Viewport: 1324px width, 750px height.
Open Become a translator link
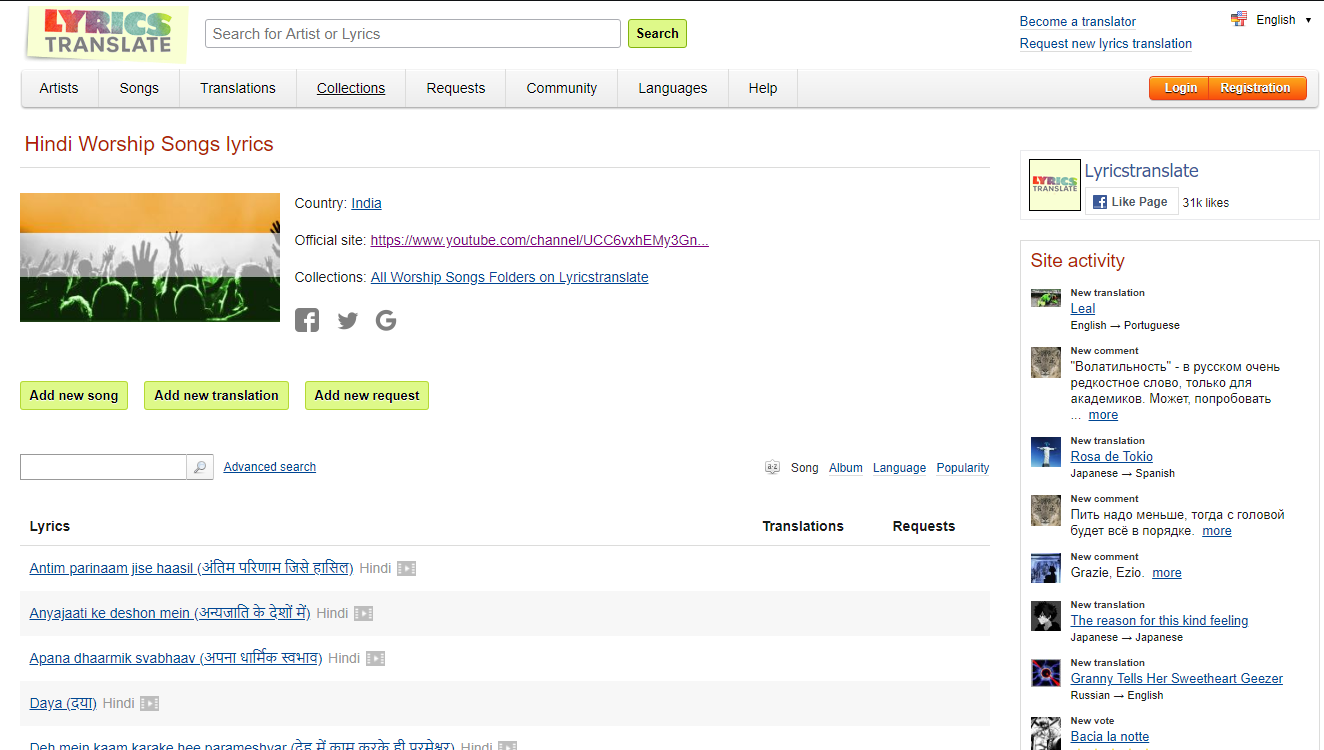(x=1078, y=21)
